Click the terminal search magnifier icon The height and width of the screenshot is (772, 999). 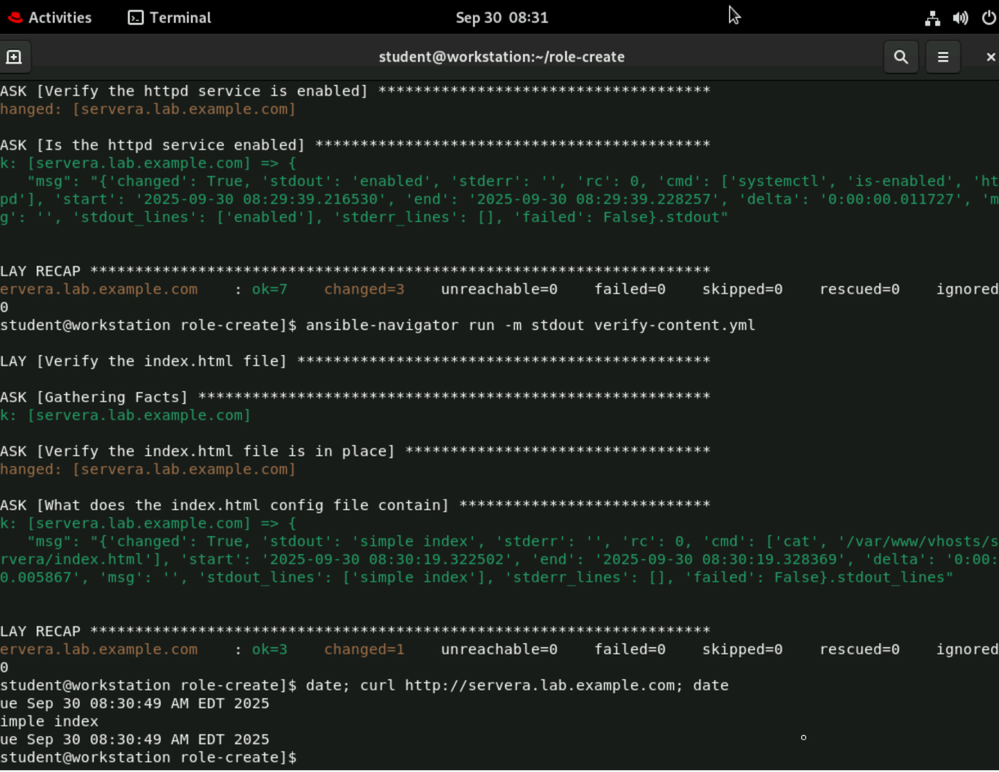point(901,57)
